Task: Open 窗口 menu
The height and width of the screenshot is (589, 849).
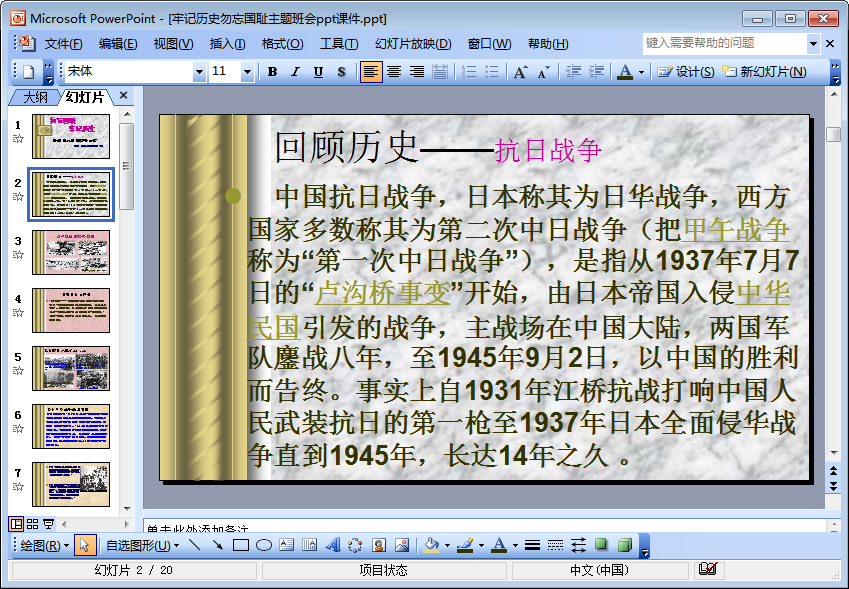Action: pos(489,44)
